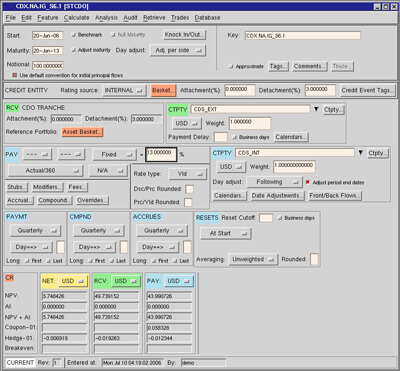Viewport: 400px width, 371px height.
Task: Open the Adj. per side dropdown
Action: [178, 50]
